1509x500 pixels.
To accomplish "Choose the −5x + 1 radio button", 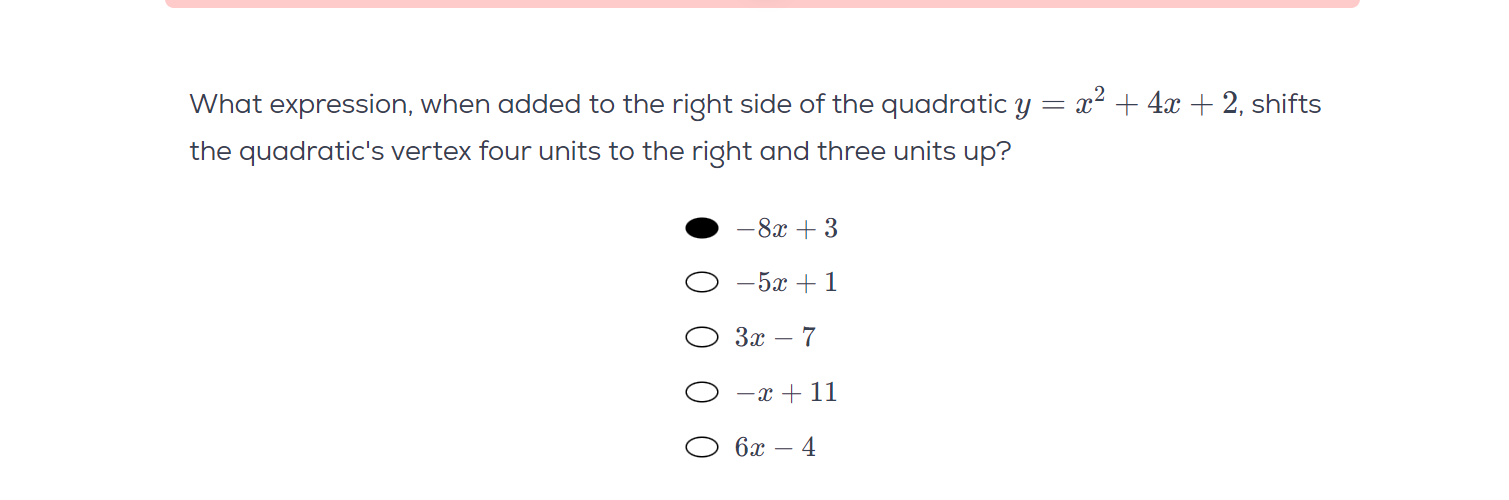I will [702, 283].
